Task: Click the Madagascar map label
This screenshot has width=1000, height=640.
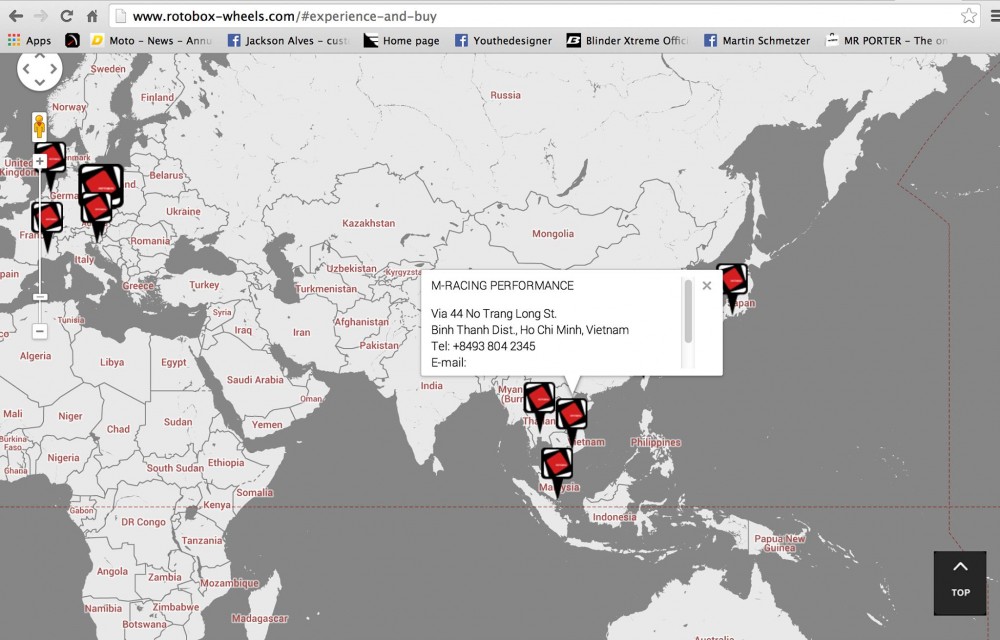Action: (x=260, y=618)
